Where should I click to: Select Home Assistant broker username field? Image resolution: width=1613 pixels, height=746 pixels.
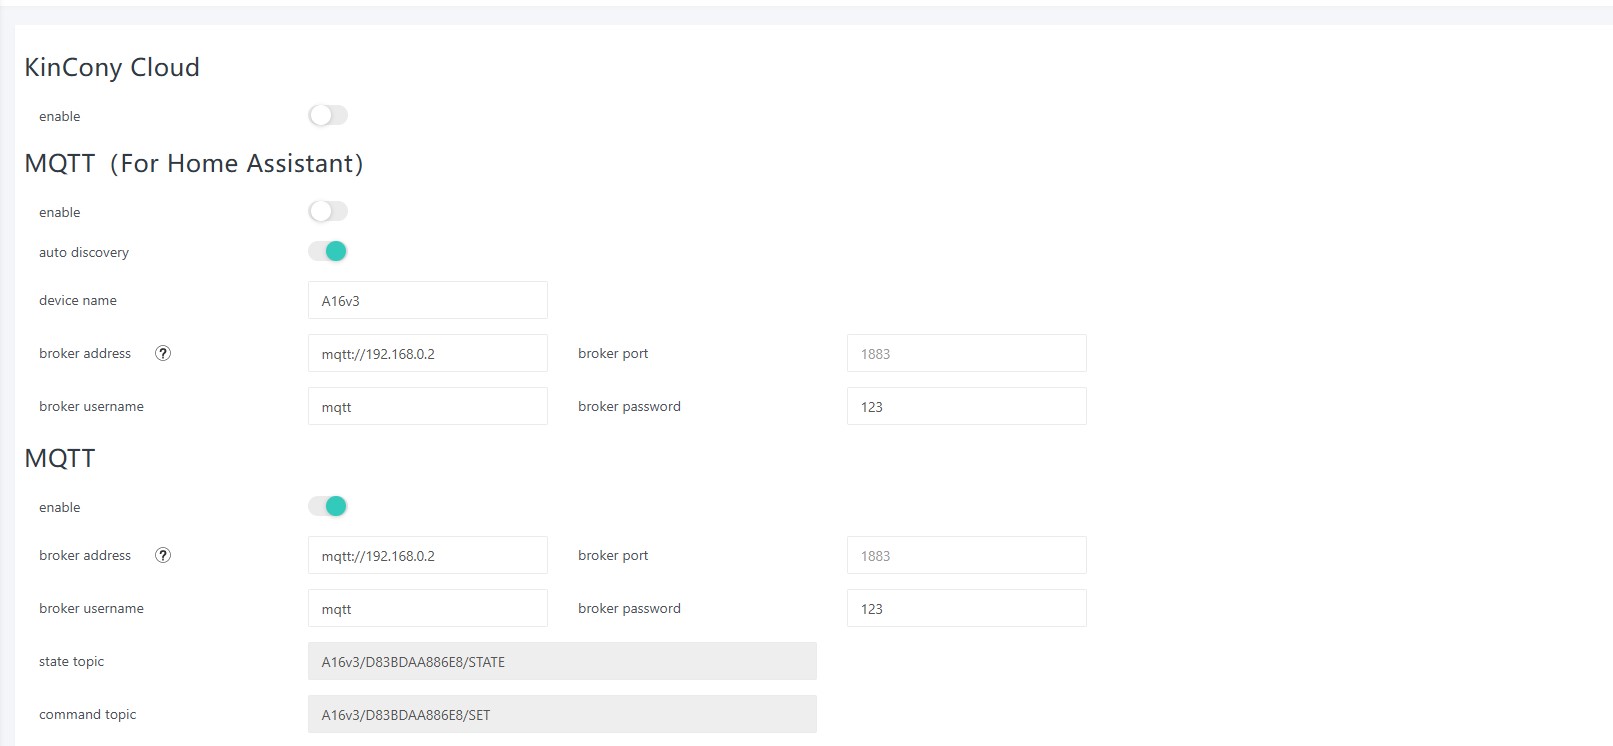point(427,406)
